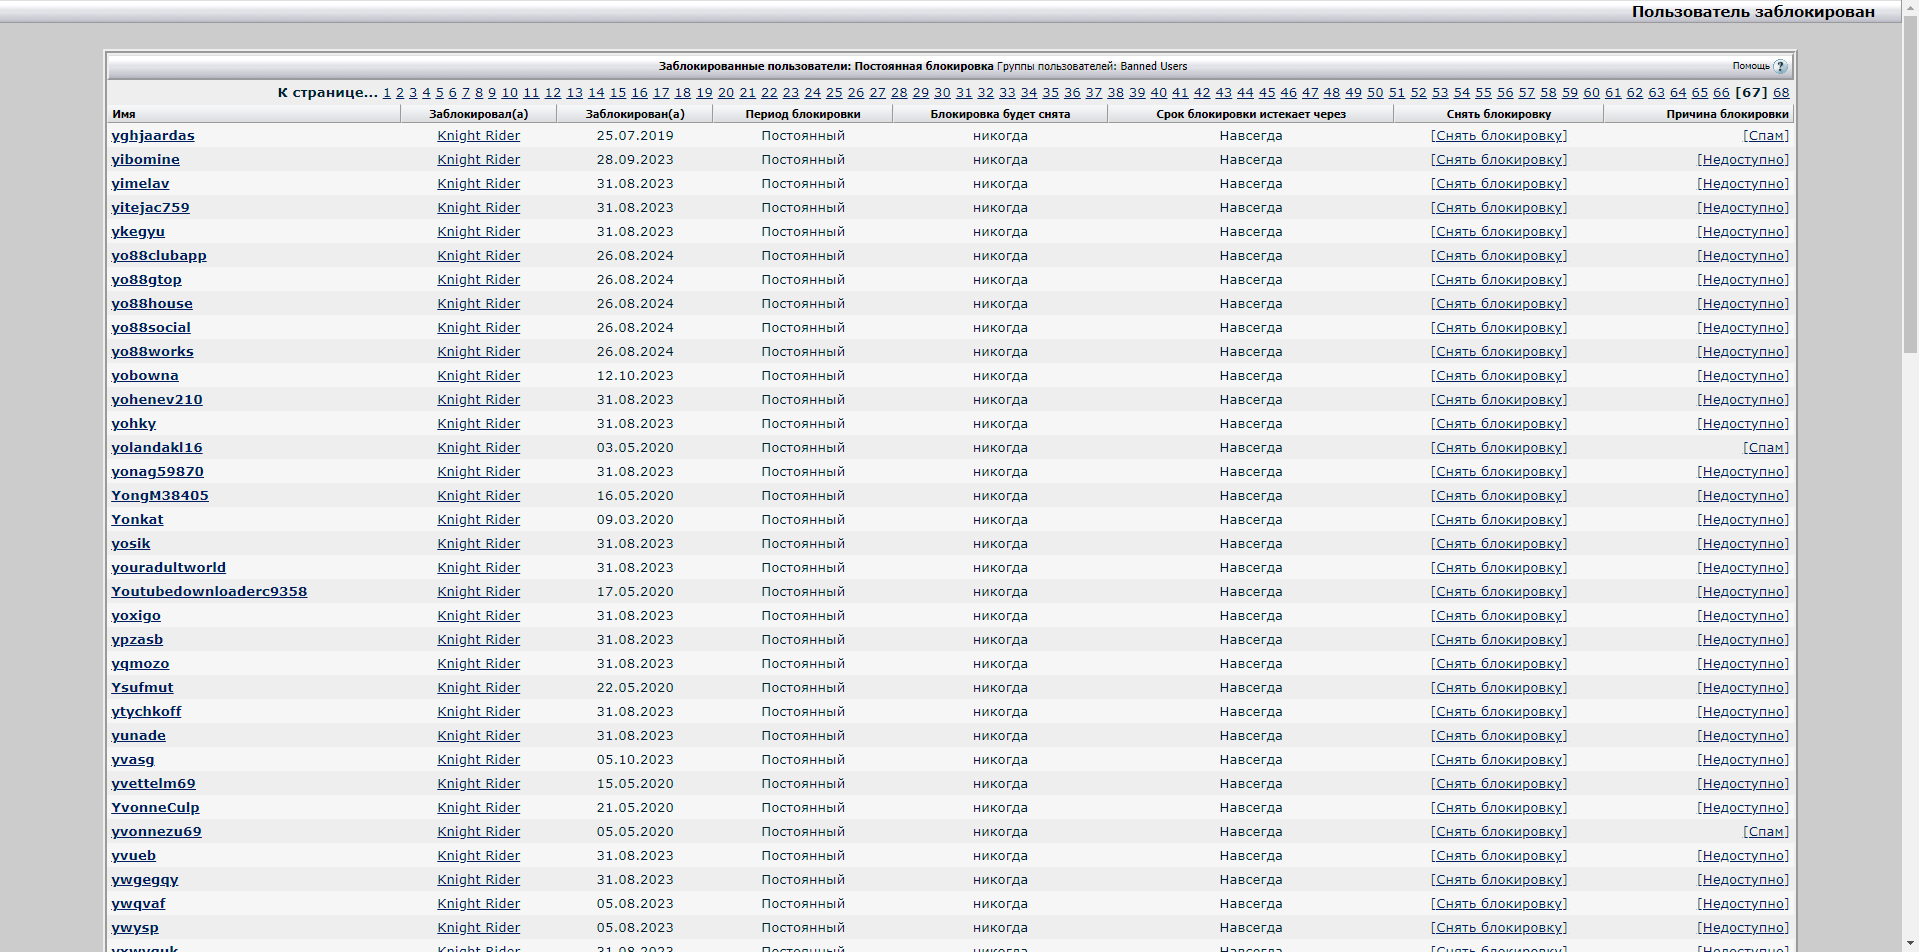Screen dimensions: 1920x952
Task: Jump to page 1 in pagination
Action: (x=387, y=92)
